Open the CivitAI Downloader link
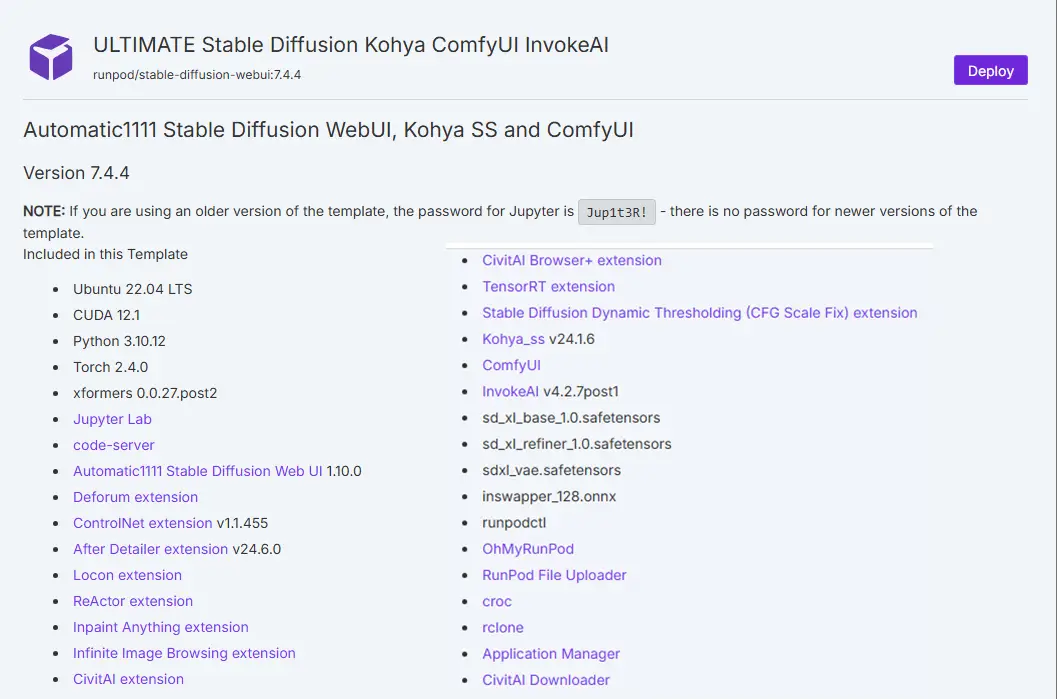This screenshot has height=699, width=1057. 546,680
